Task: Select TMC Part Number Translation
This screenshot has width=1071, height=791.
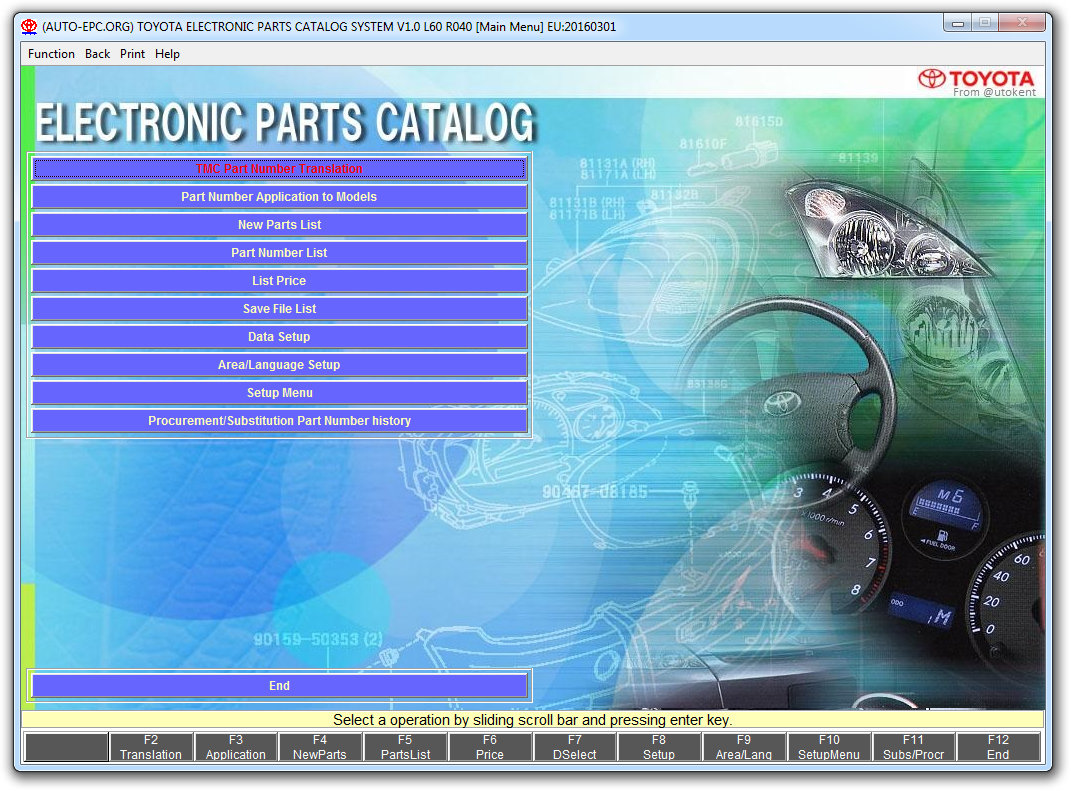Action: pyautogui.click(x=279, y=169)
